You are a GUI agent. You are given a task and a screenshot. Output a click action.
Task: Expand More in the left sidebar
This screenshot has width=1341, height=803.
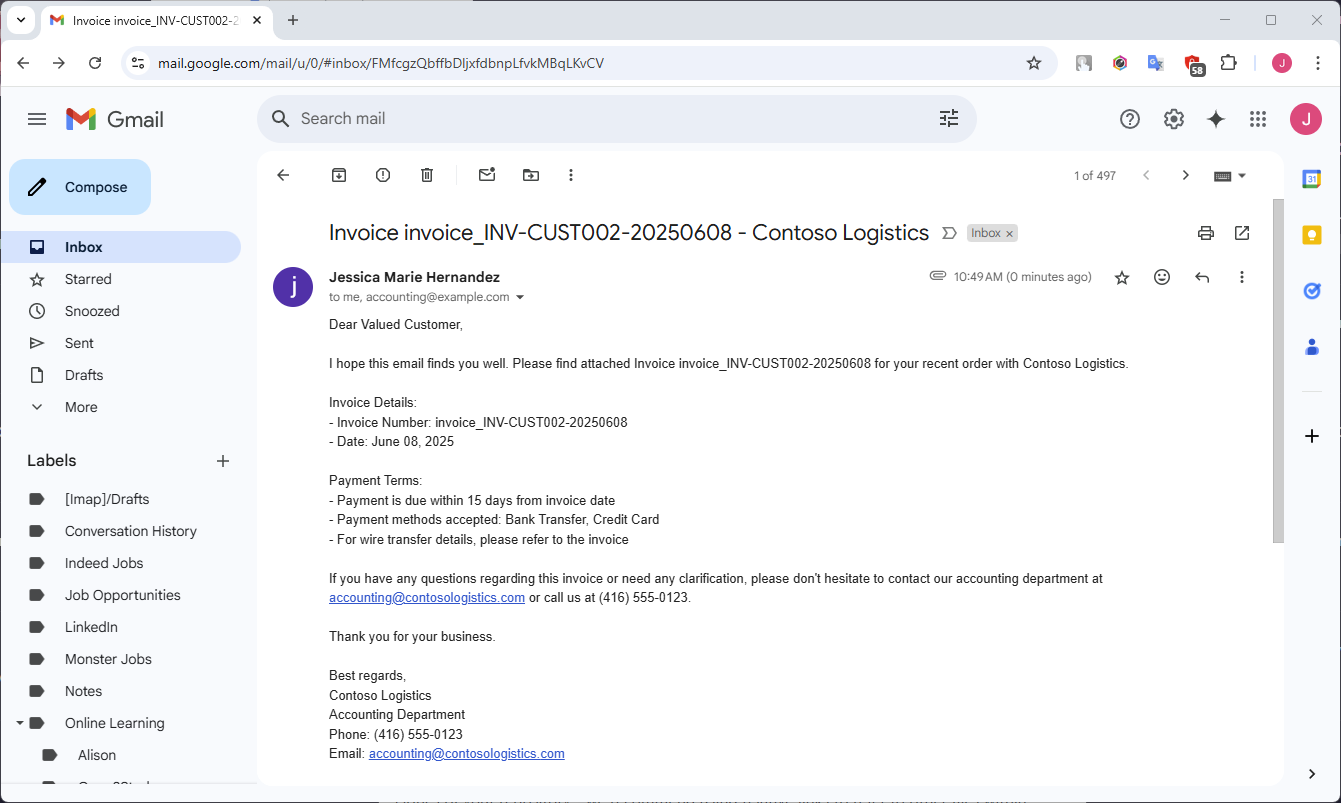81,407
